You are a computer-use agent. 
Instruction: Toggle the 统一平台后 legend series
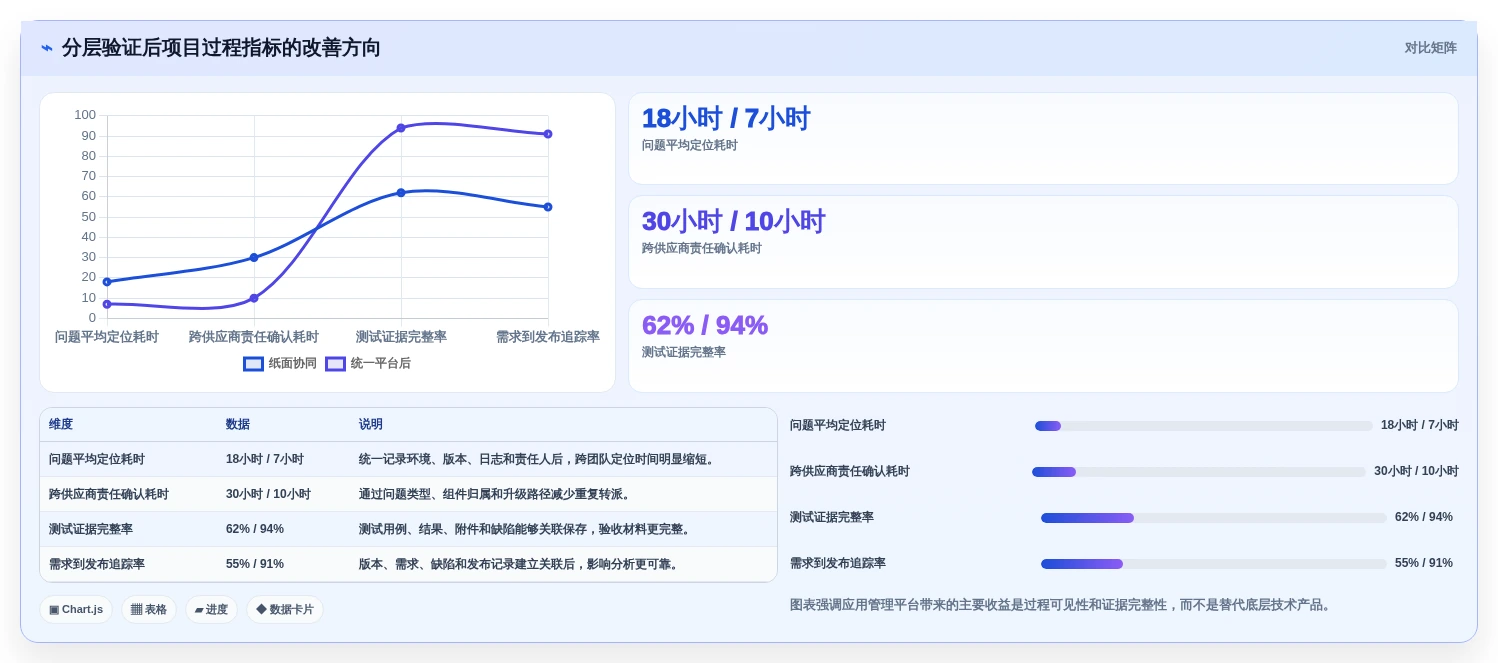pyautogui.click(x=368, y=364)
